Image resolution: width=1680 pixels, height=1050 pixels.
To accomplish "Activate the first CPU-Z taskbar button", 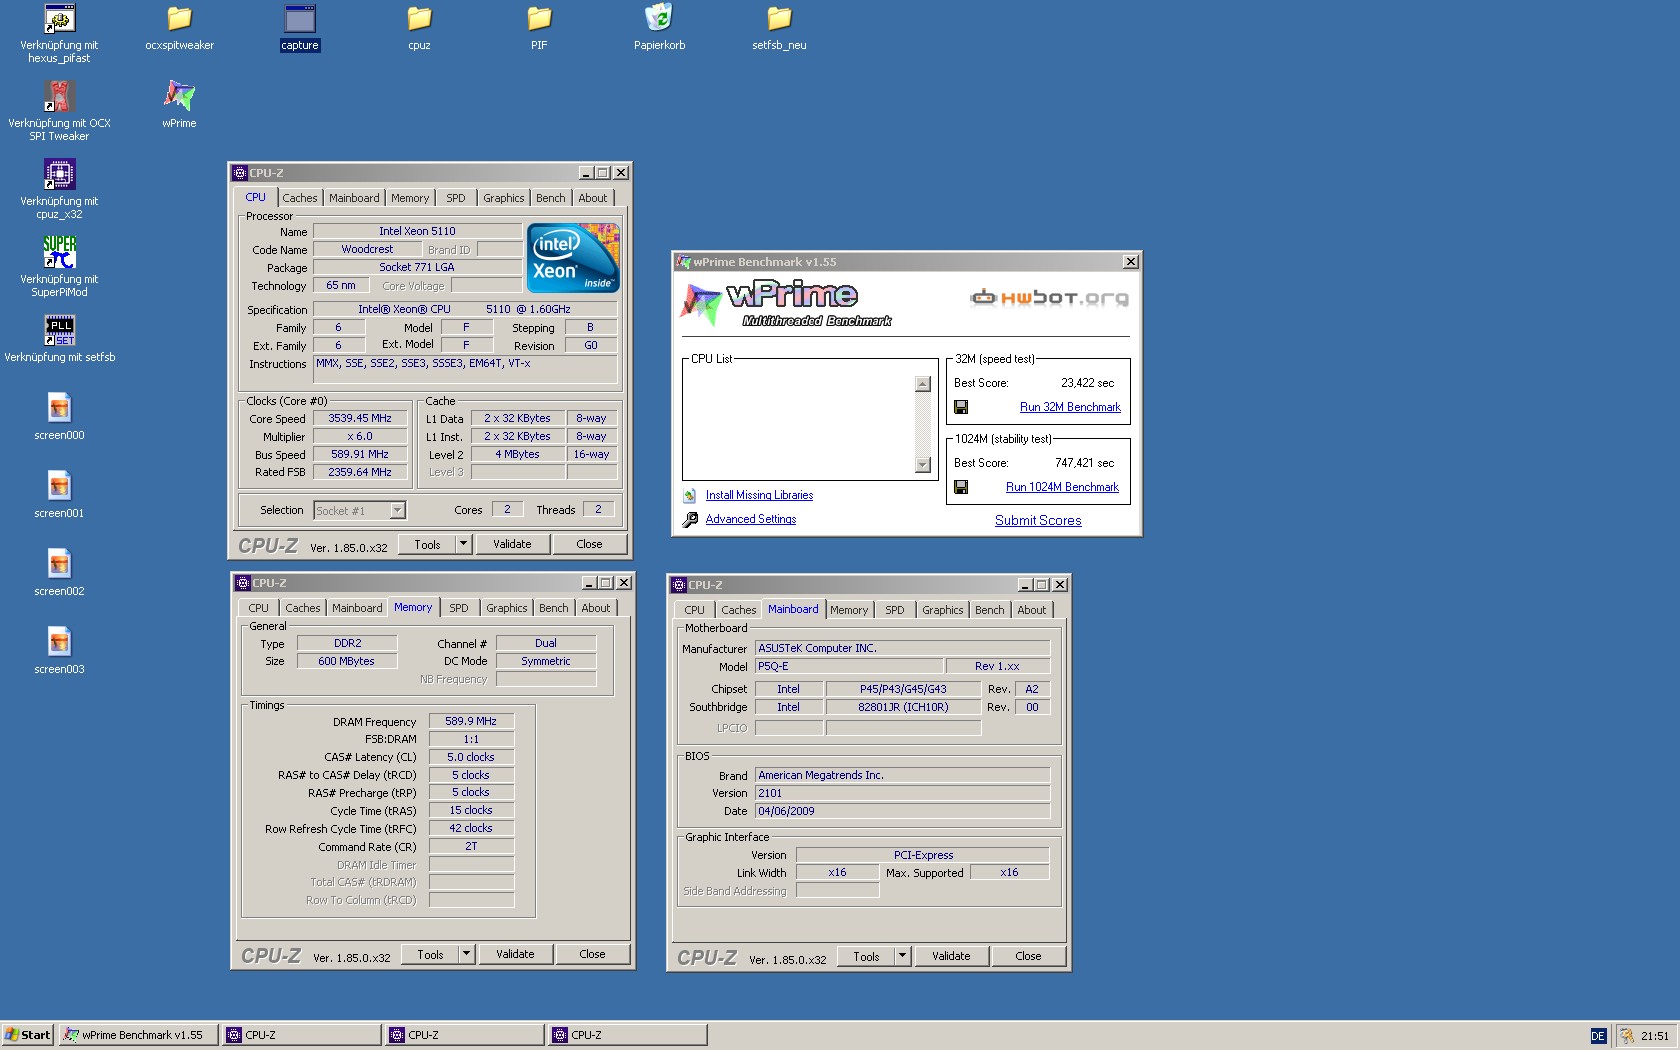I will (301, 1035).
